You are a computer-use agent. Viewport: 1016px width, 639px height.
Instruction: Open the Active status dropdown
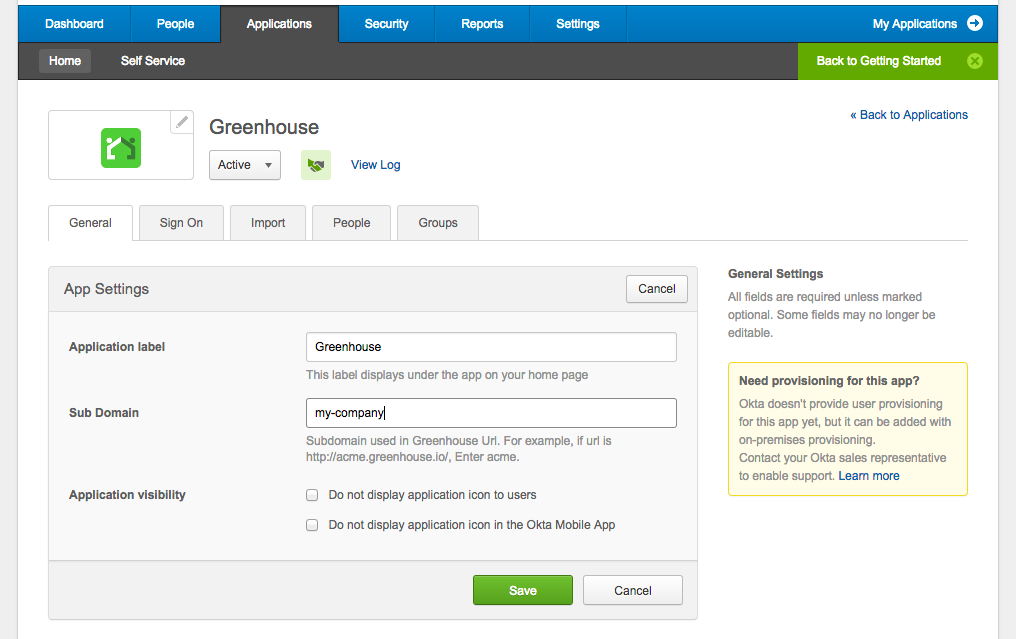pos(245,165)
